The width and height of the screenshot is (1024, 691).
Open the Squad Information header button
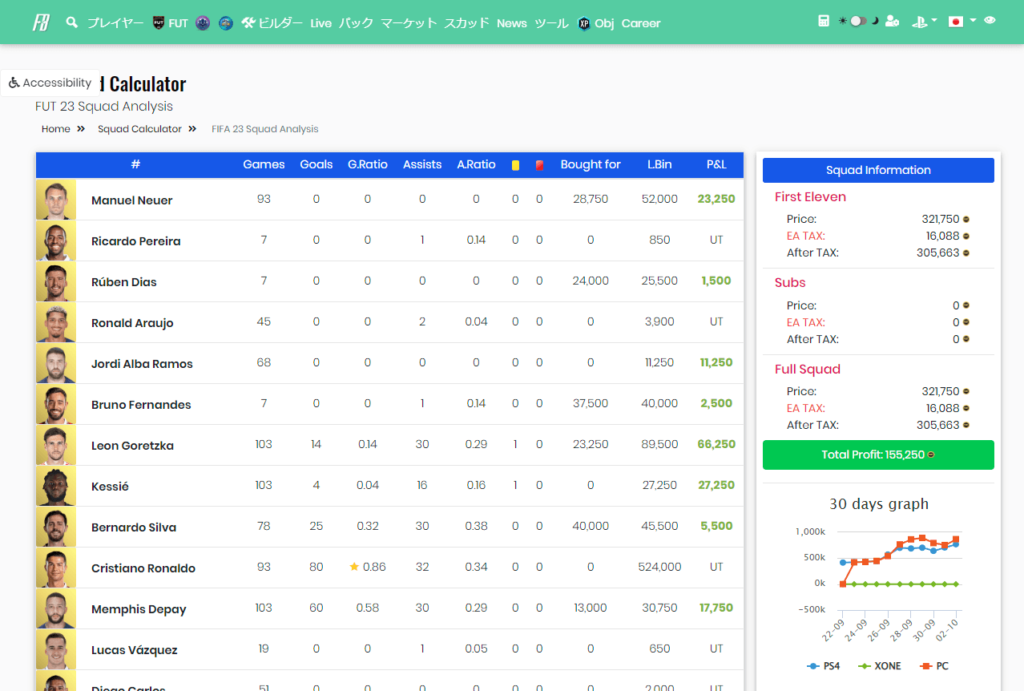point(878,170)
